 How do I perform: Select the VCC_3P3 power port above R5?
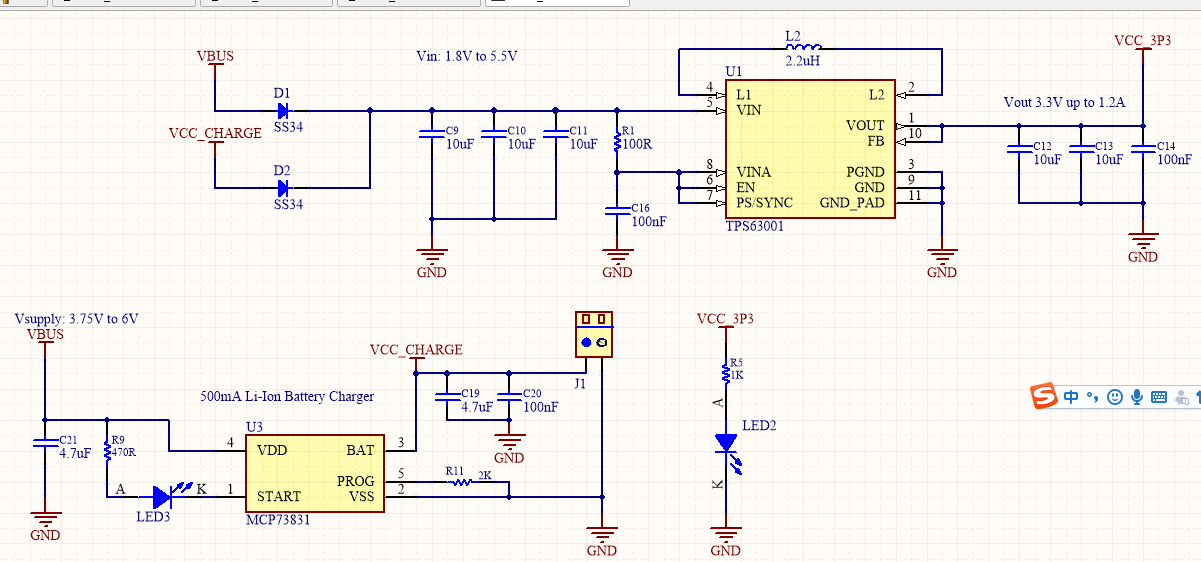coord(726,326)
